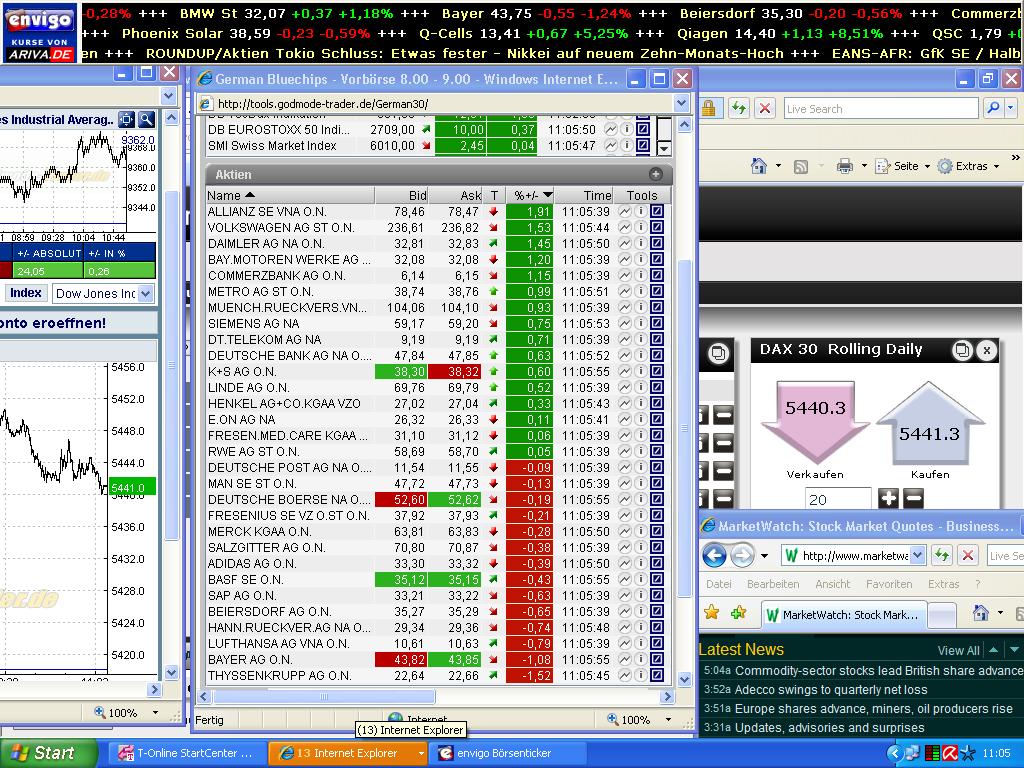Viewport: 1024px width, 768px height.
Task: Click home icon in IE toolbar
Action: click(x=759, y=166)
